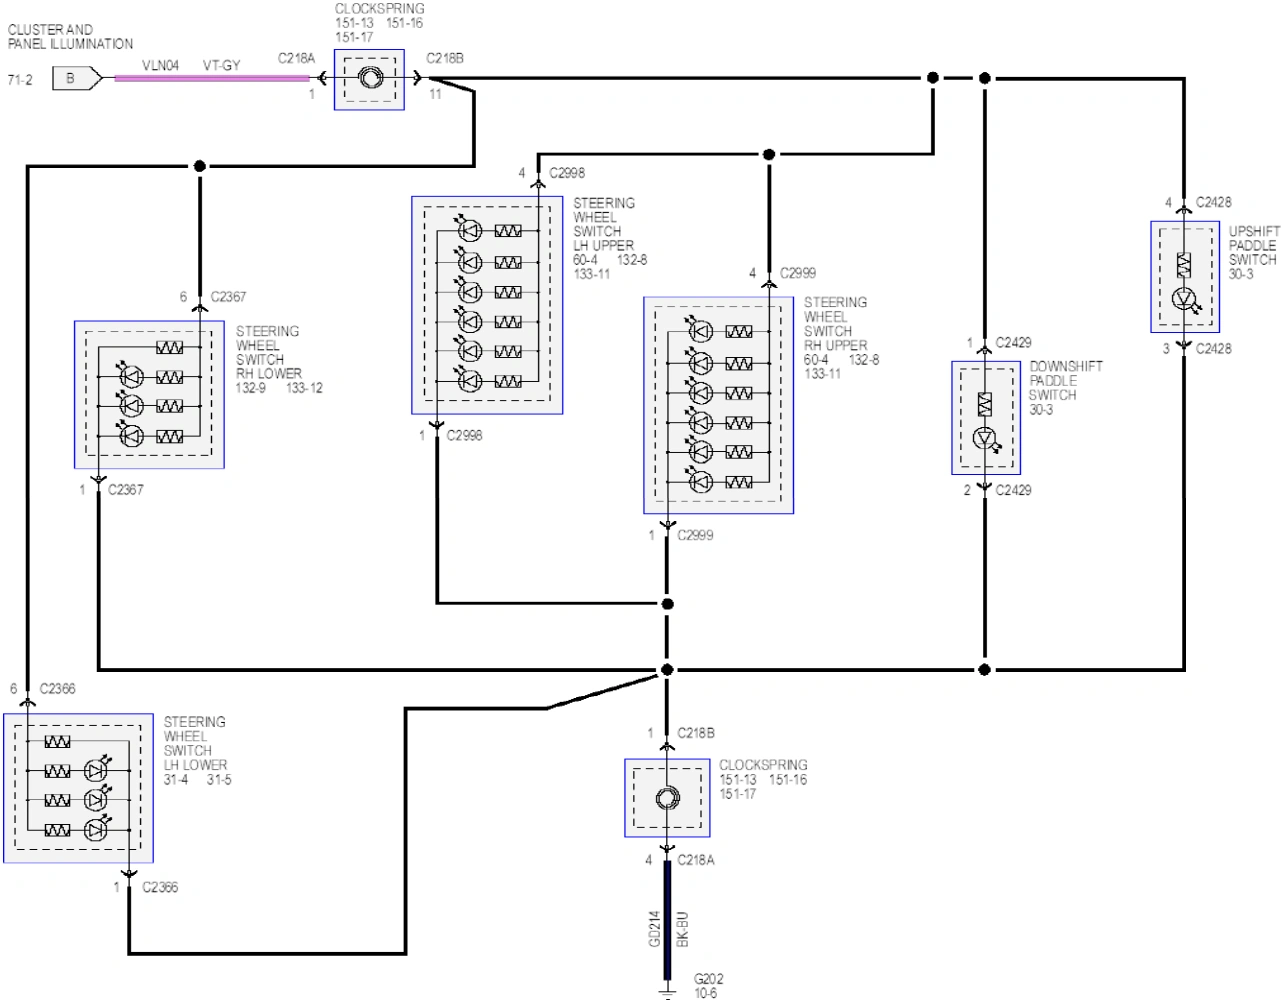Click the C2366 label at pin 6
This screenshot has height=1001, width=1283.
(x=57, y=689)
